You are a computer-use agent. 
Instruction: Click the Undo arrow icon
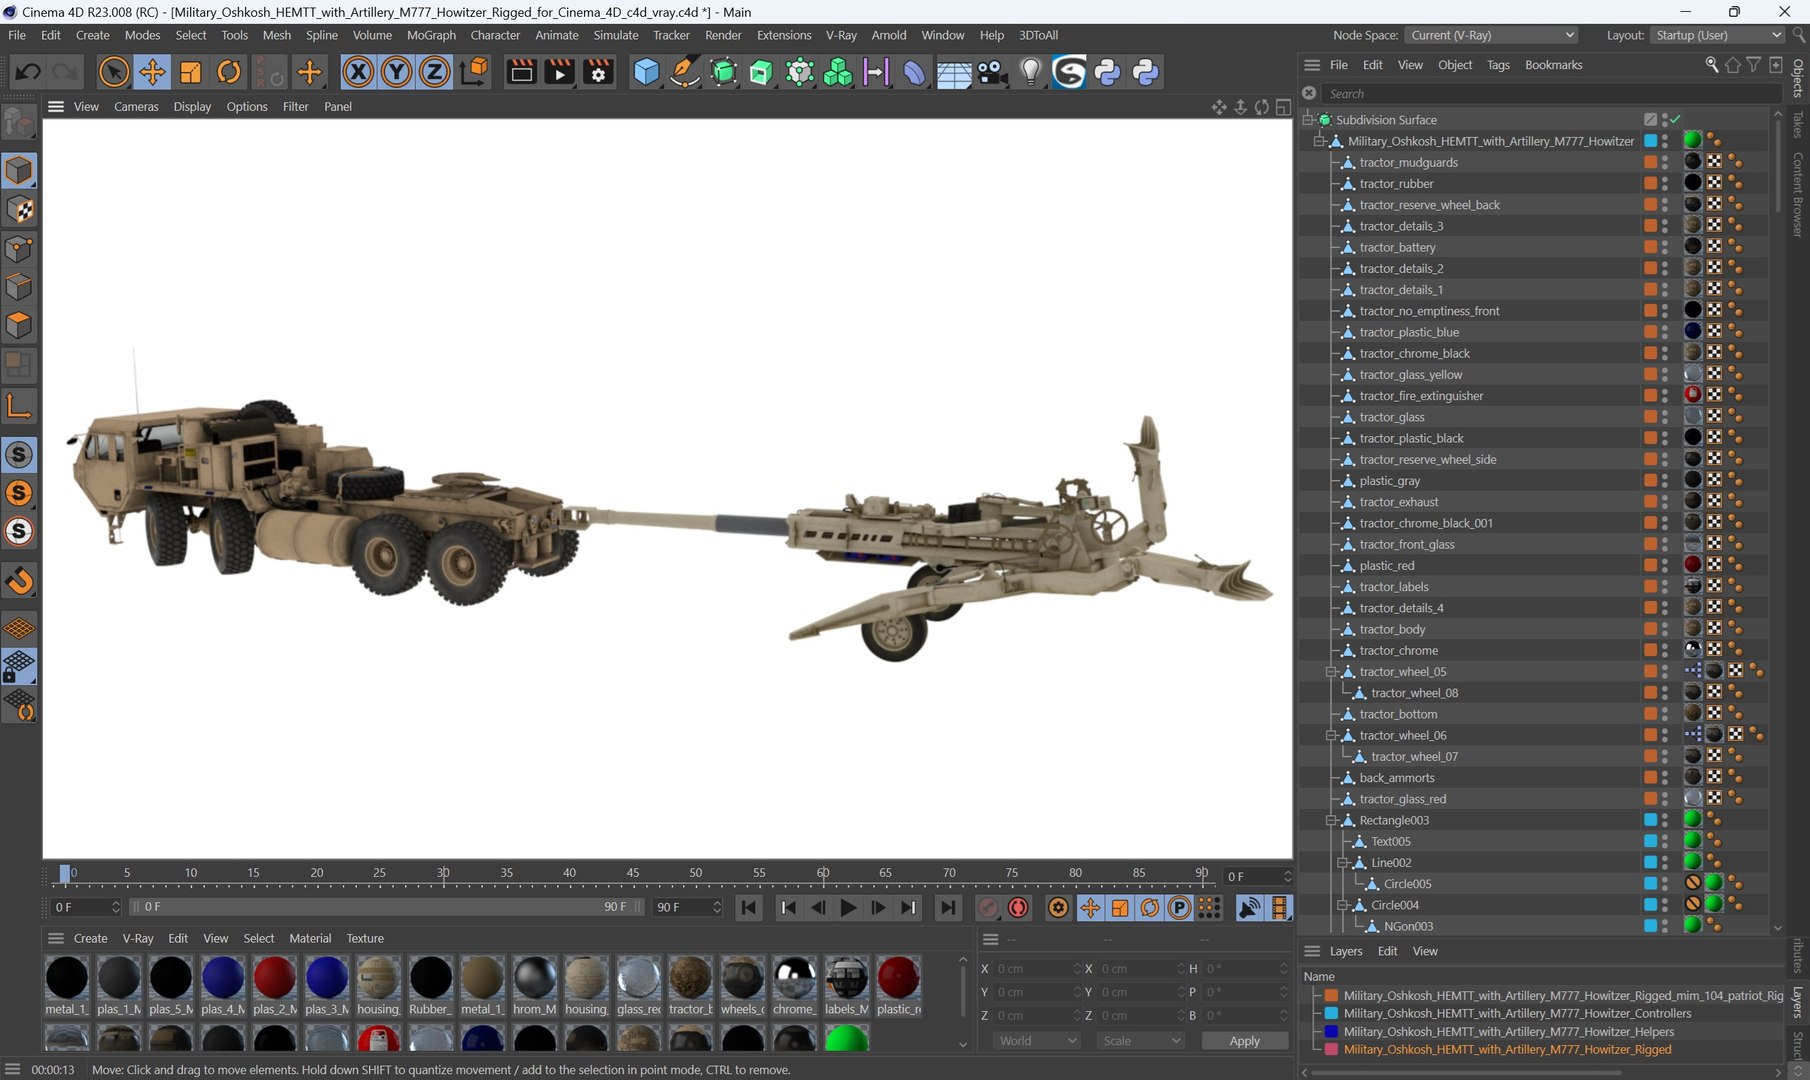(x=28, y=72)
